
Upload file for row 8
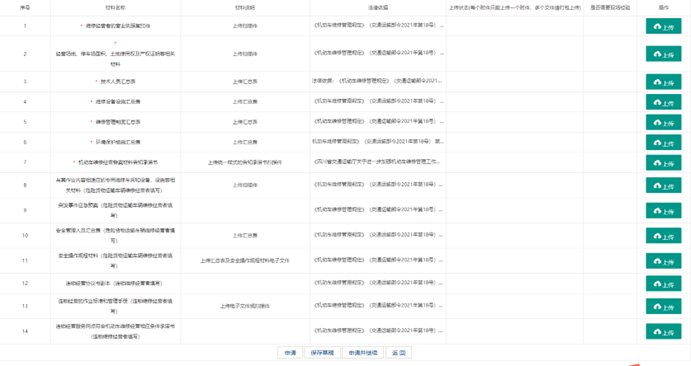click(663, 185)
